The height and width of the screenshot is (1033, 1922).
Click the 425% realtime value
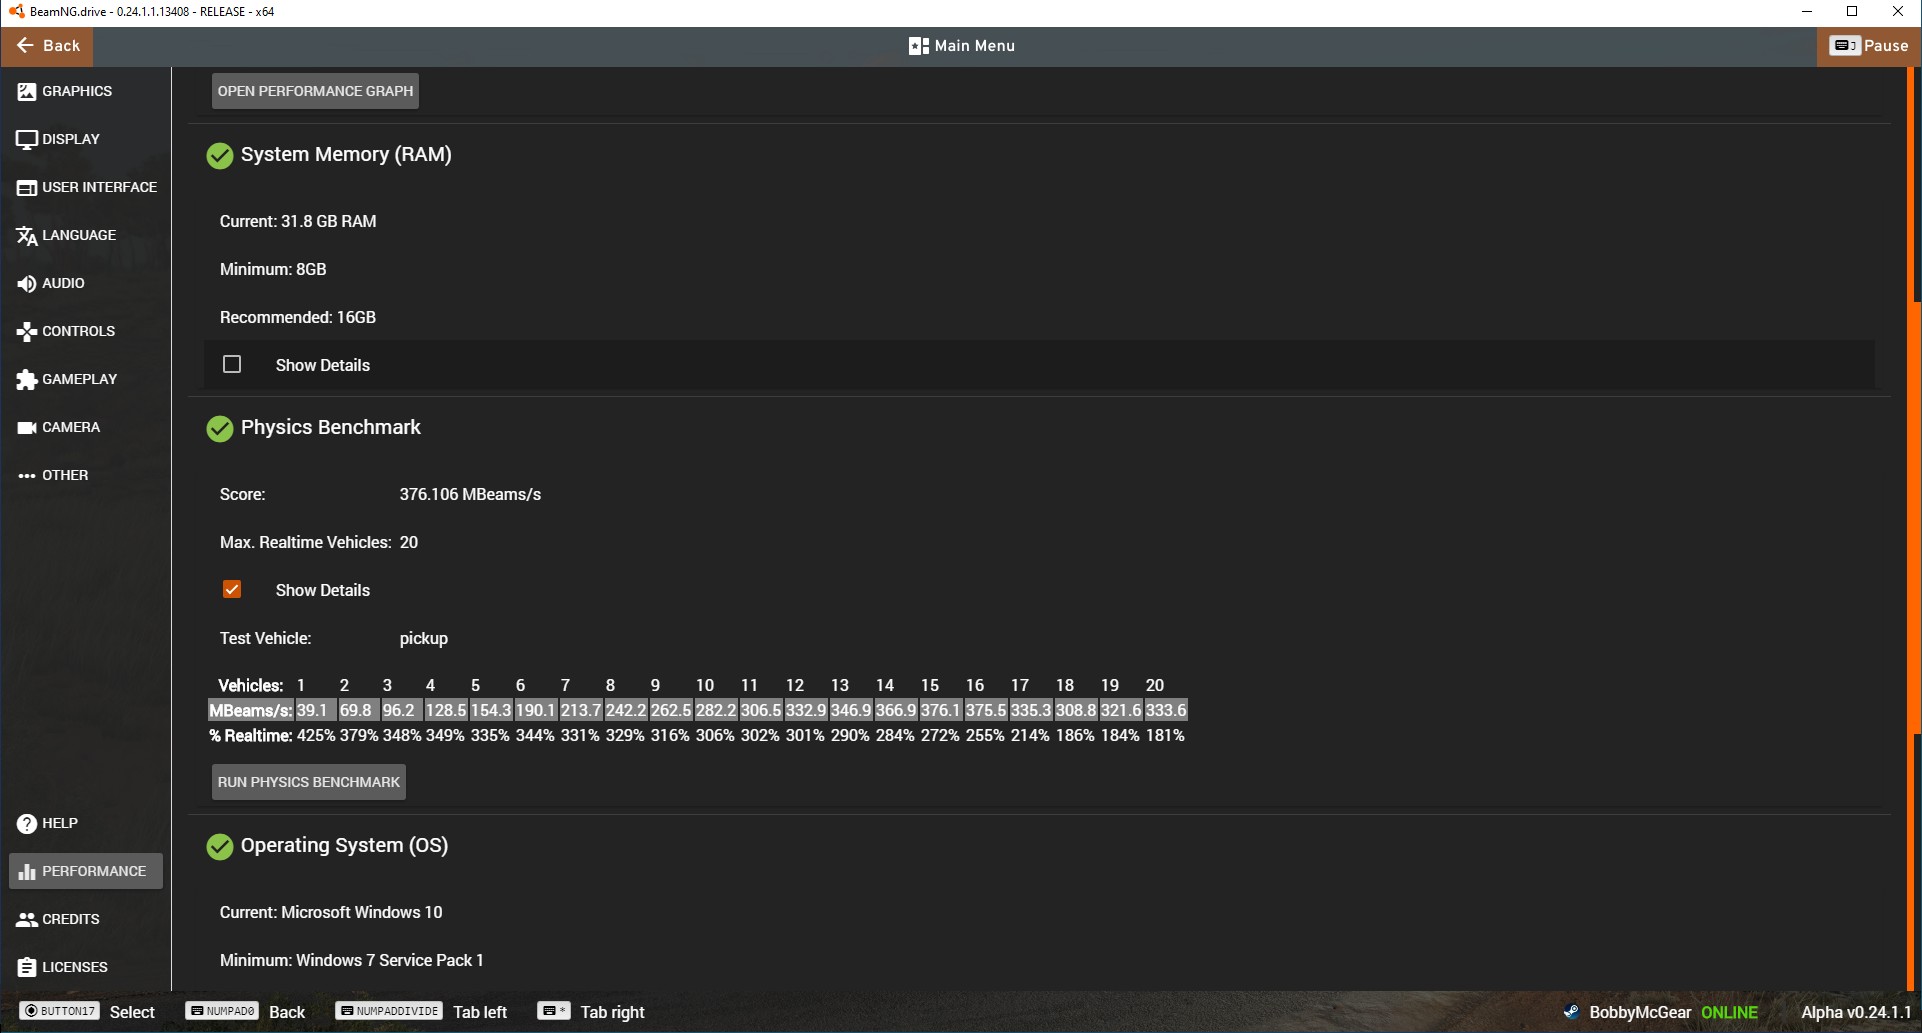316,736
